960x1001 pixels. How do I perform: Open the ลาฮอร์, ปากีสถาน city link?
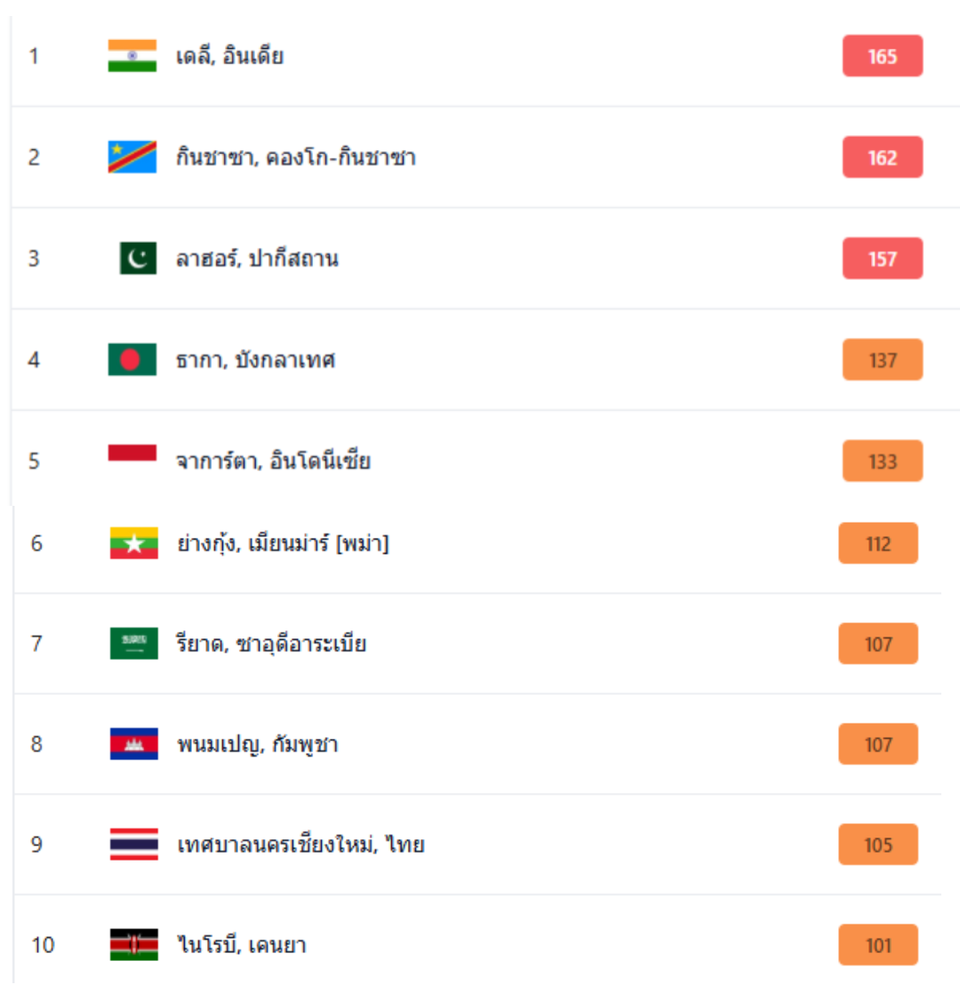coord(256,259)
